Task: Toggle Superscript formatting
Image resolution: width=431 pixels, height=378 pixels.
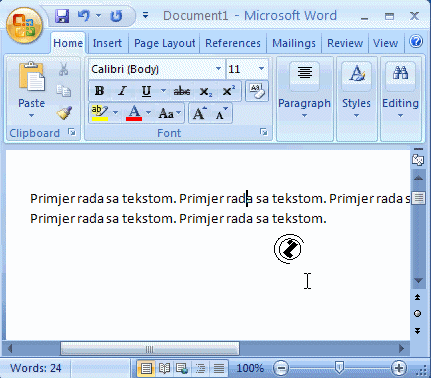Action: pyautogui.click(x=228, y=91)
